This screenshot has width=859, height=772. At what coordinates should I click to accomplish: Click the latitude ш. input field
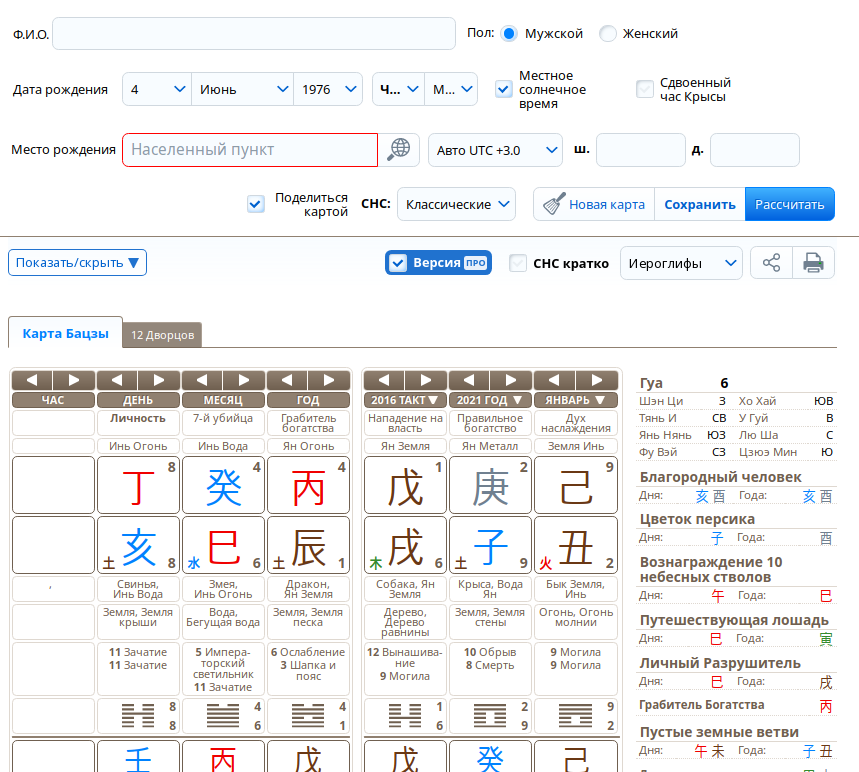[x=640, y=150]
